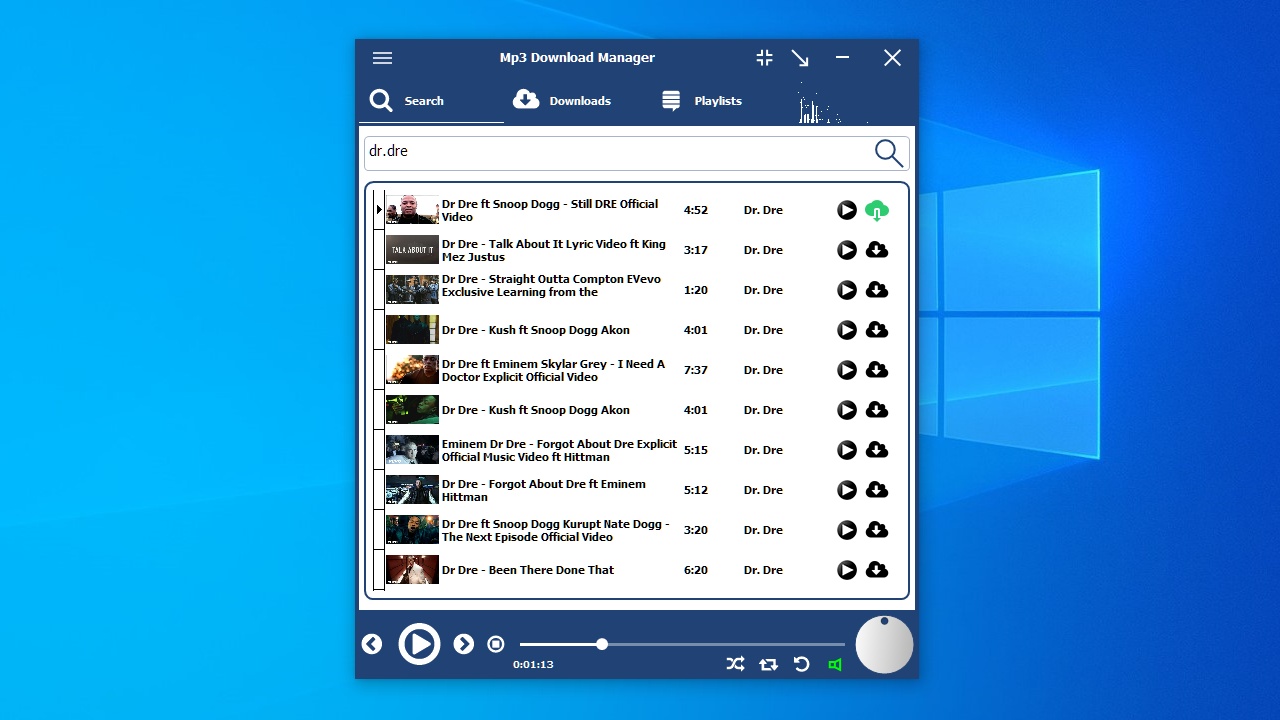This screenshot has width=1280, height=720.
Task: Play Been There Done That
Action: click(x=847, y=570)
